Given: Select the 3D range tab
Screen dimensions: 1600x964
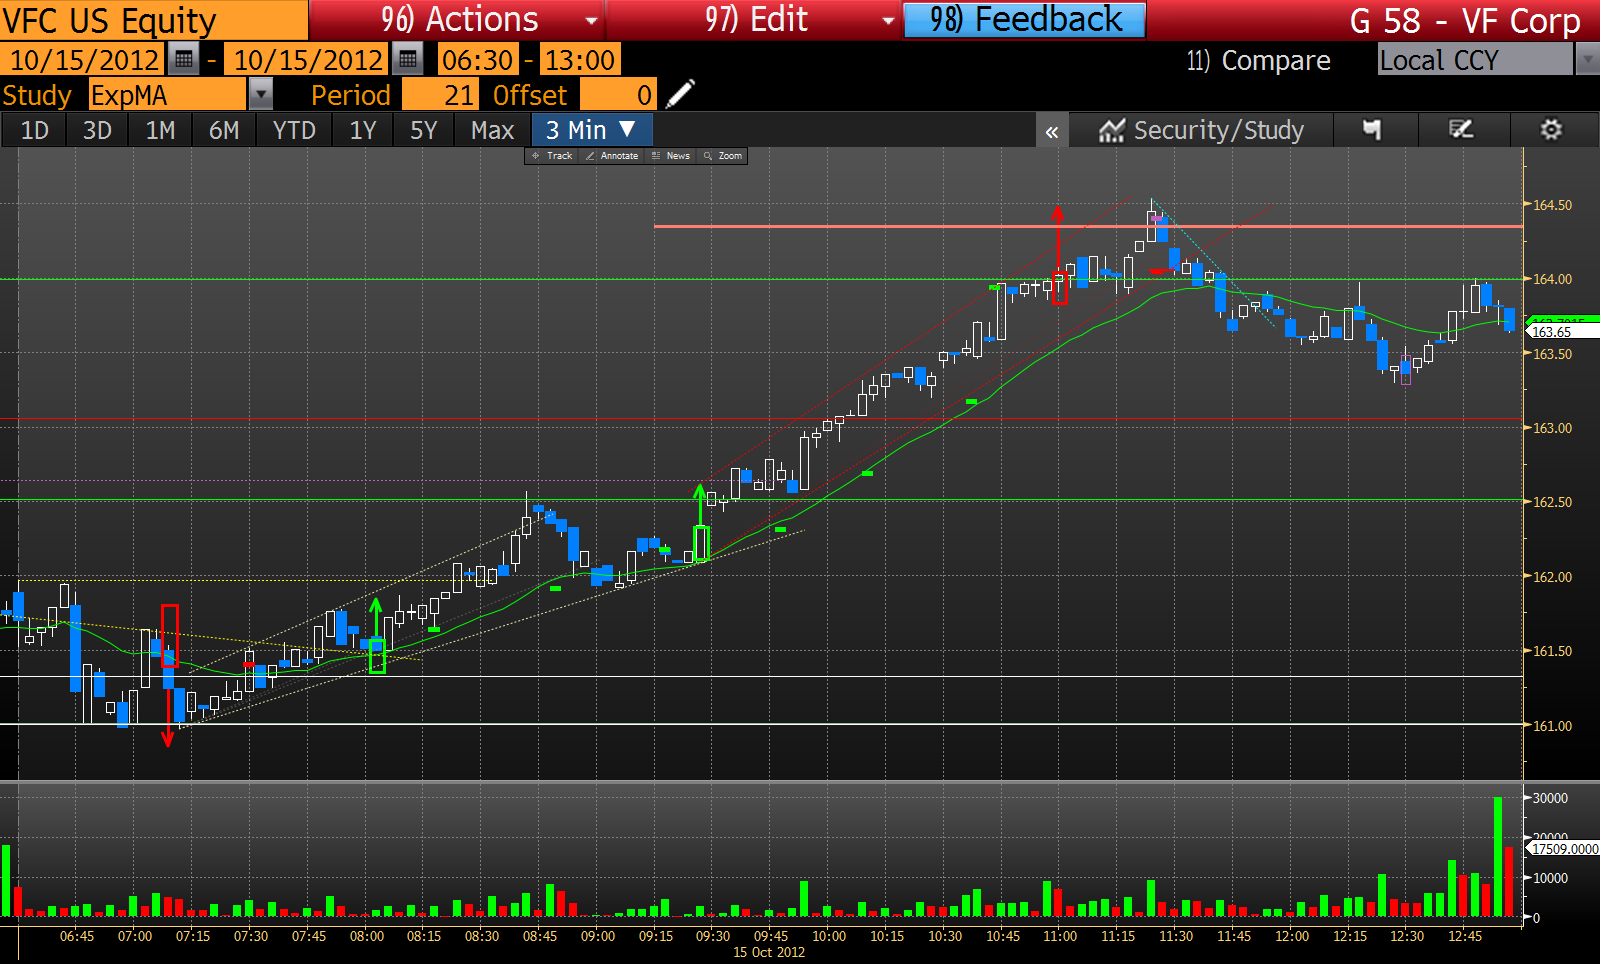Looking at the screenshot, I should [x=97, y=130].
